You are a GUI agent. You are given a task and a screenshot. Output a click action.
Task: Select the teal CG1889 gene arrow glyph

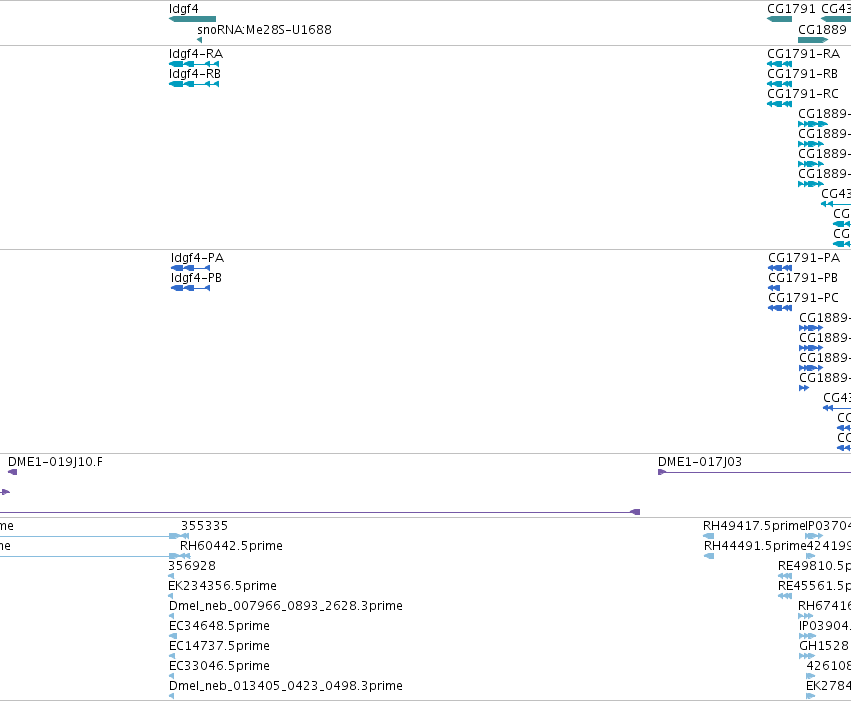[x=813, y=40]
